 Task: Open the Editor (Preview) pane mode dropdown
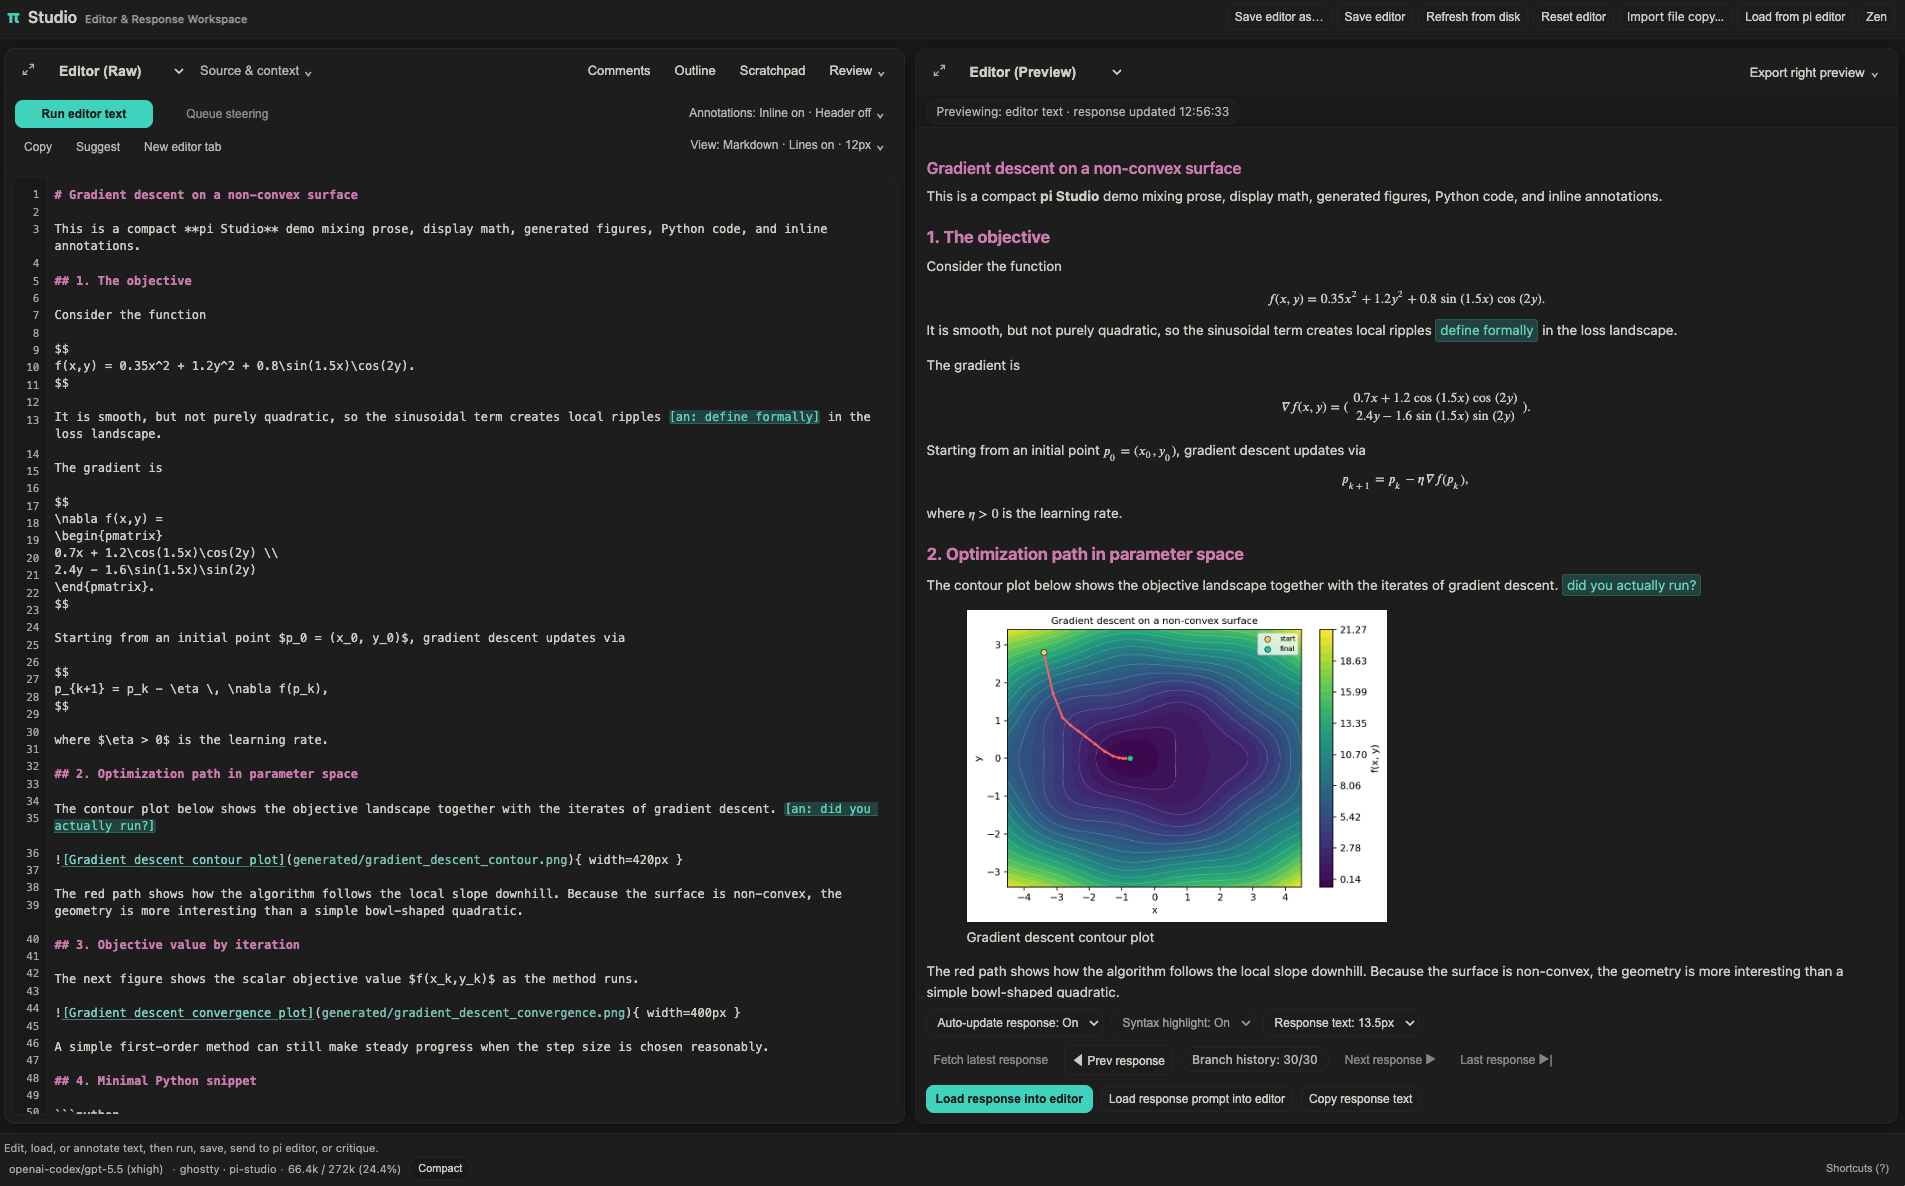1045,72
